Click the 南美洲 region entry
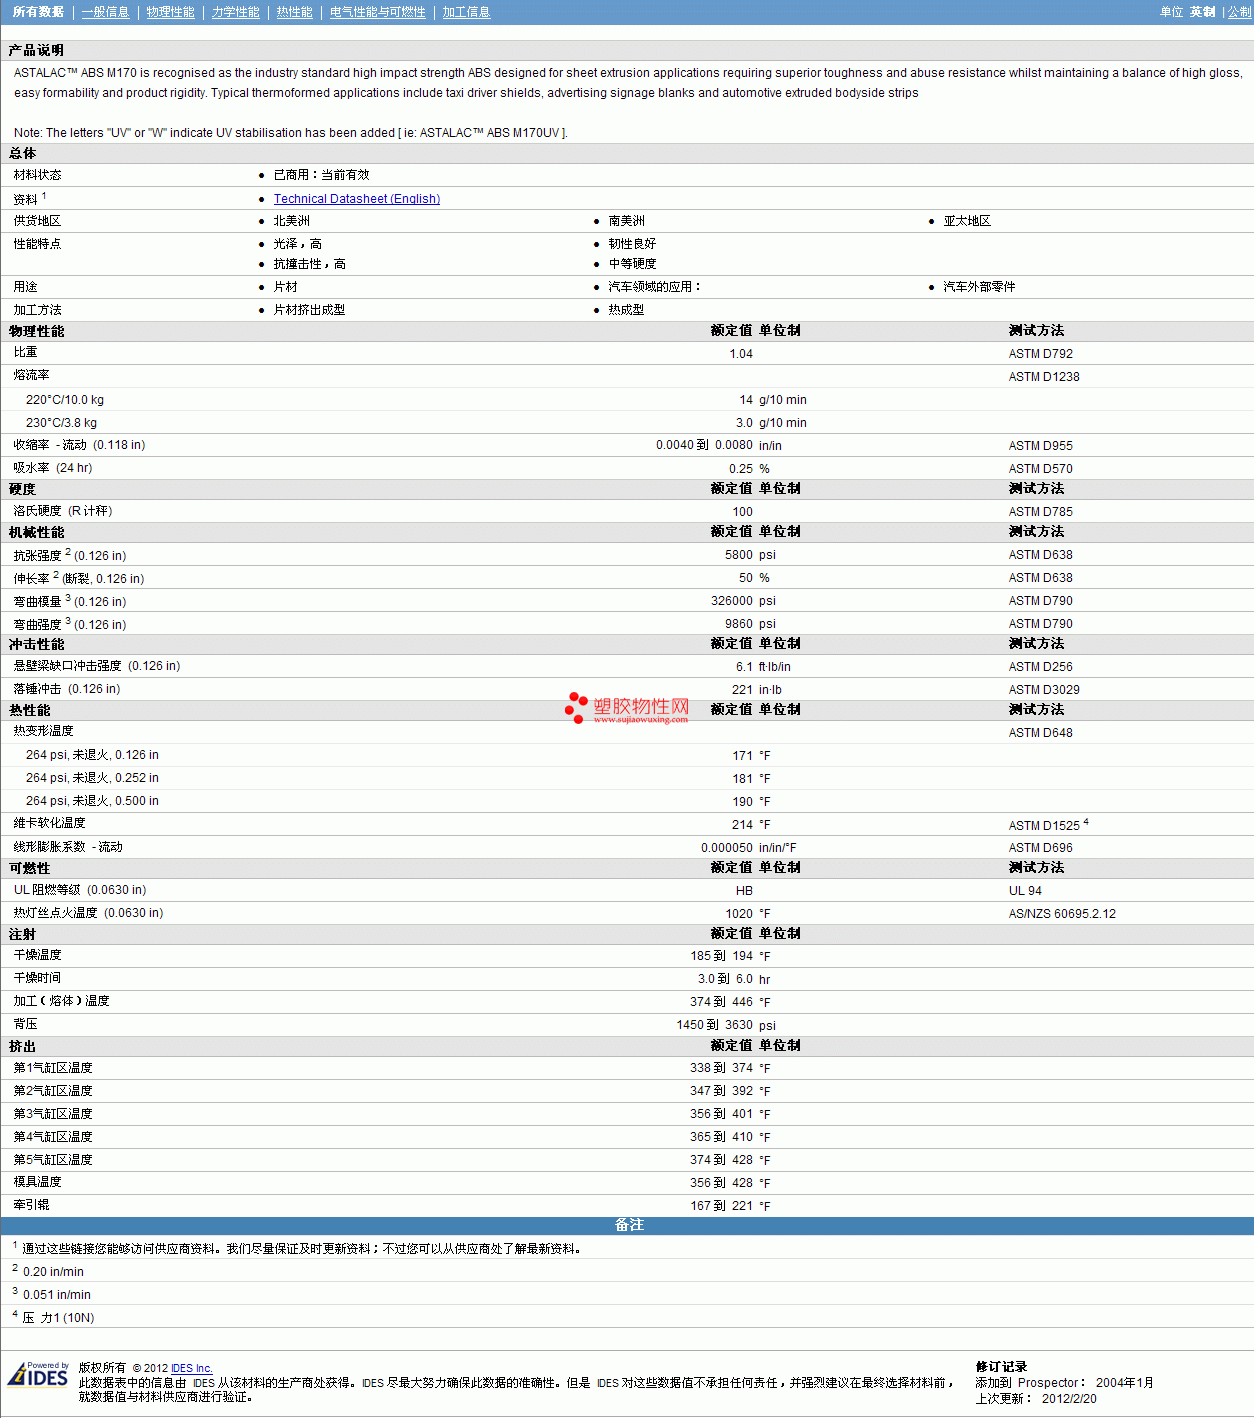 627,221
